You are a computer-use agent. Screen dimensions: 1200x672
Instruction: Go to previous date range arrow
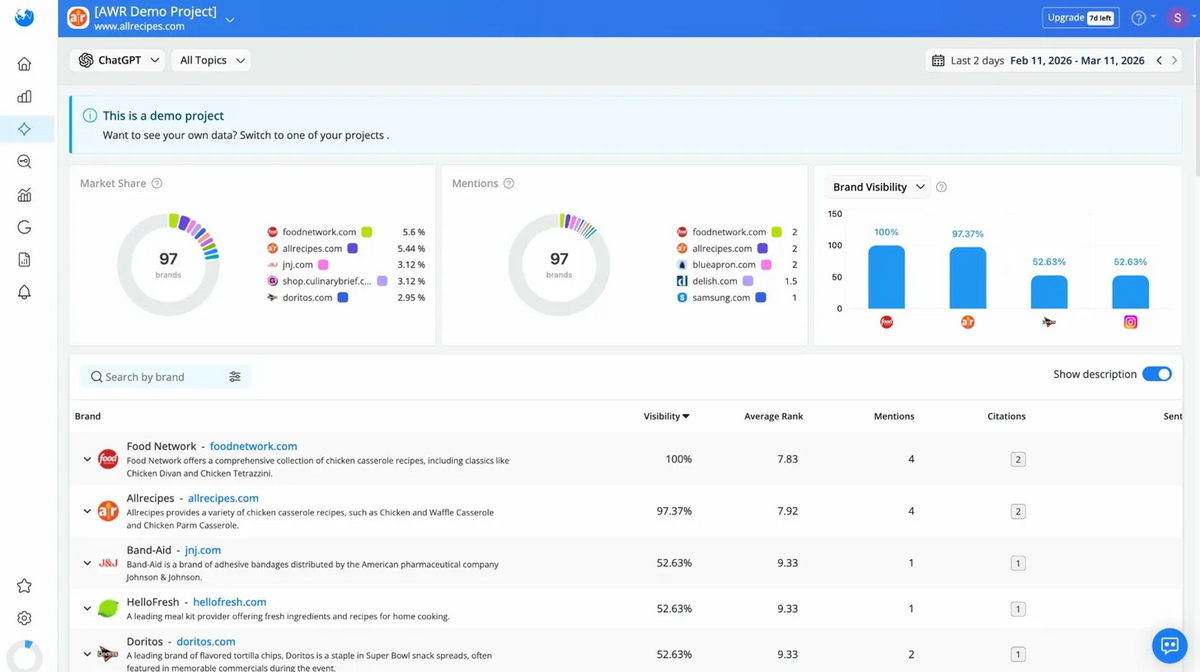coord(1159,61)
